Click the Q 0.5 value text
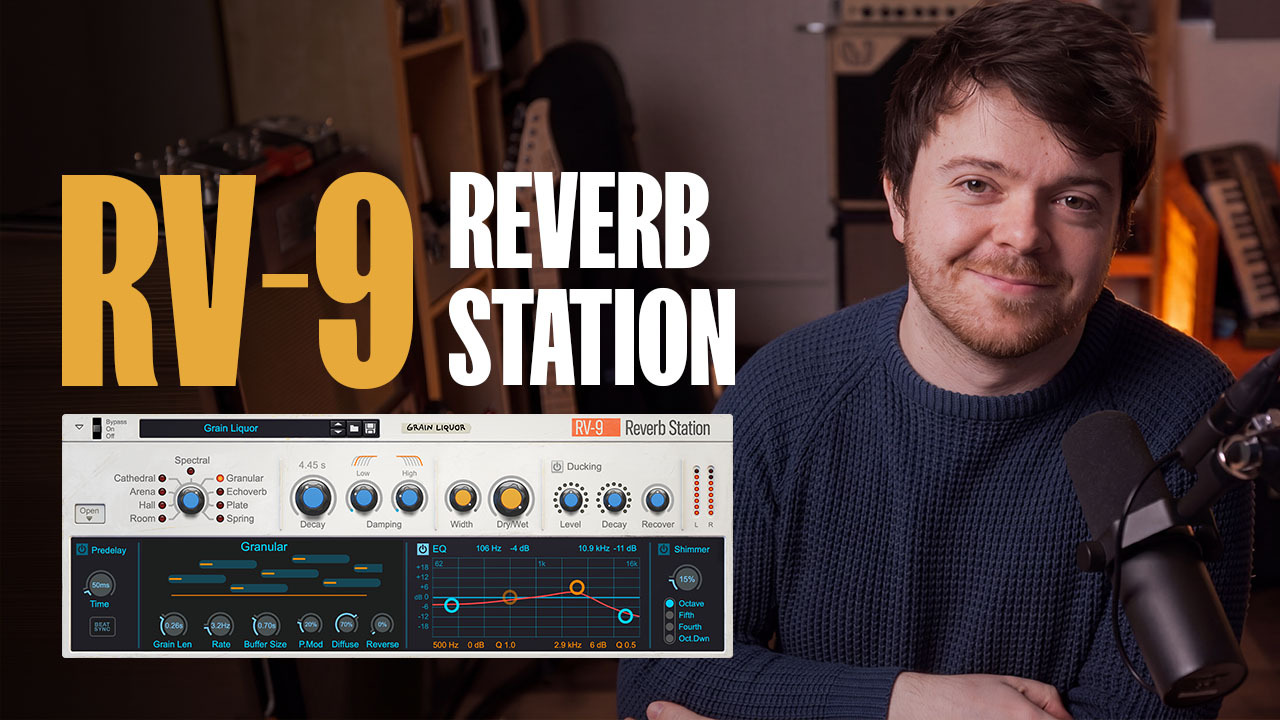1280x720 pixels. [x=625, y=645]
